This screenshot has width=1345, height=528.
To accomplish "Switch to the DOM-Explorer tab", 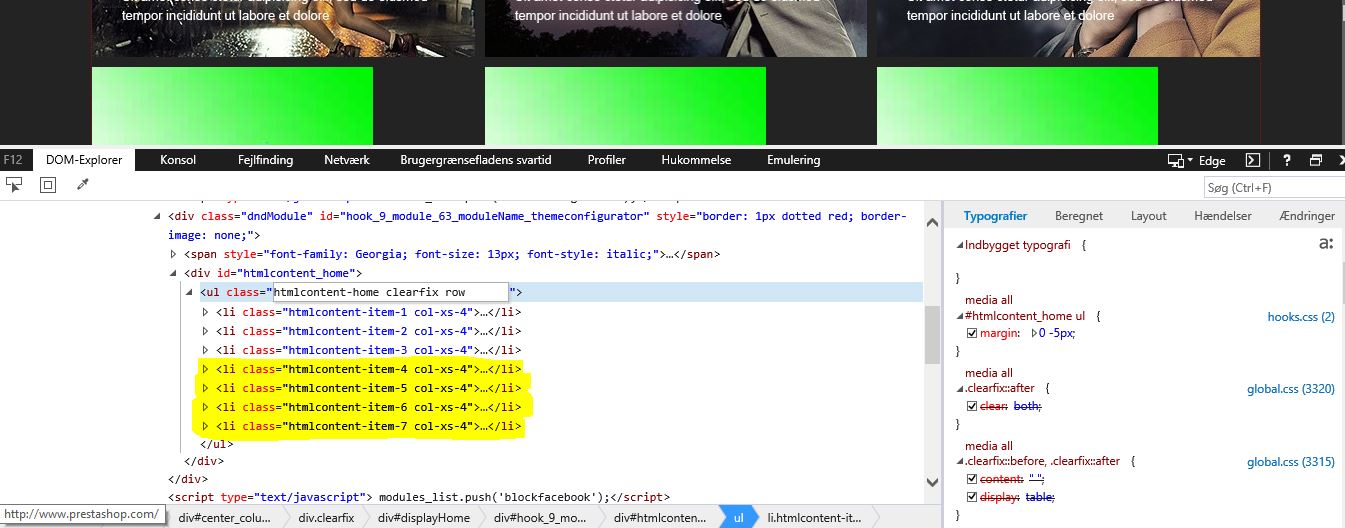I will click(84, 160).
